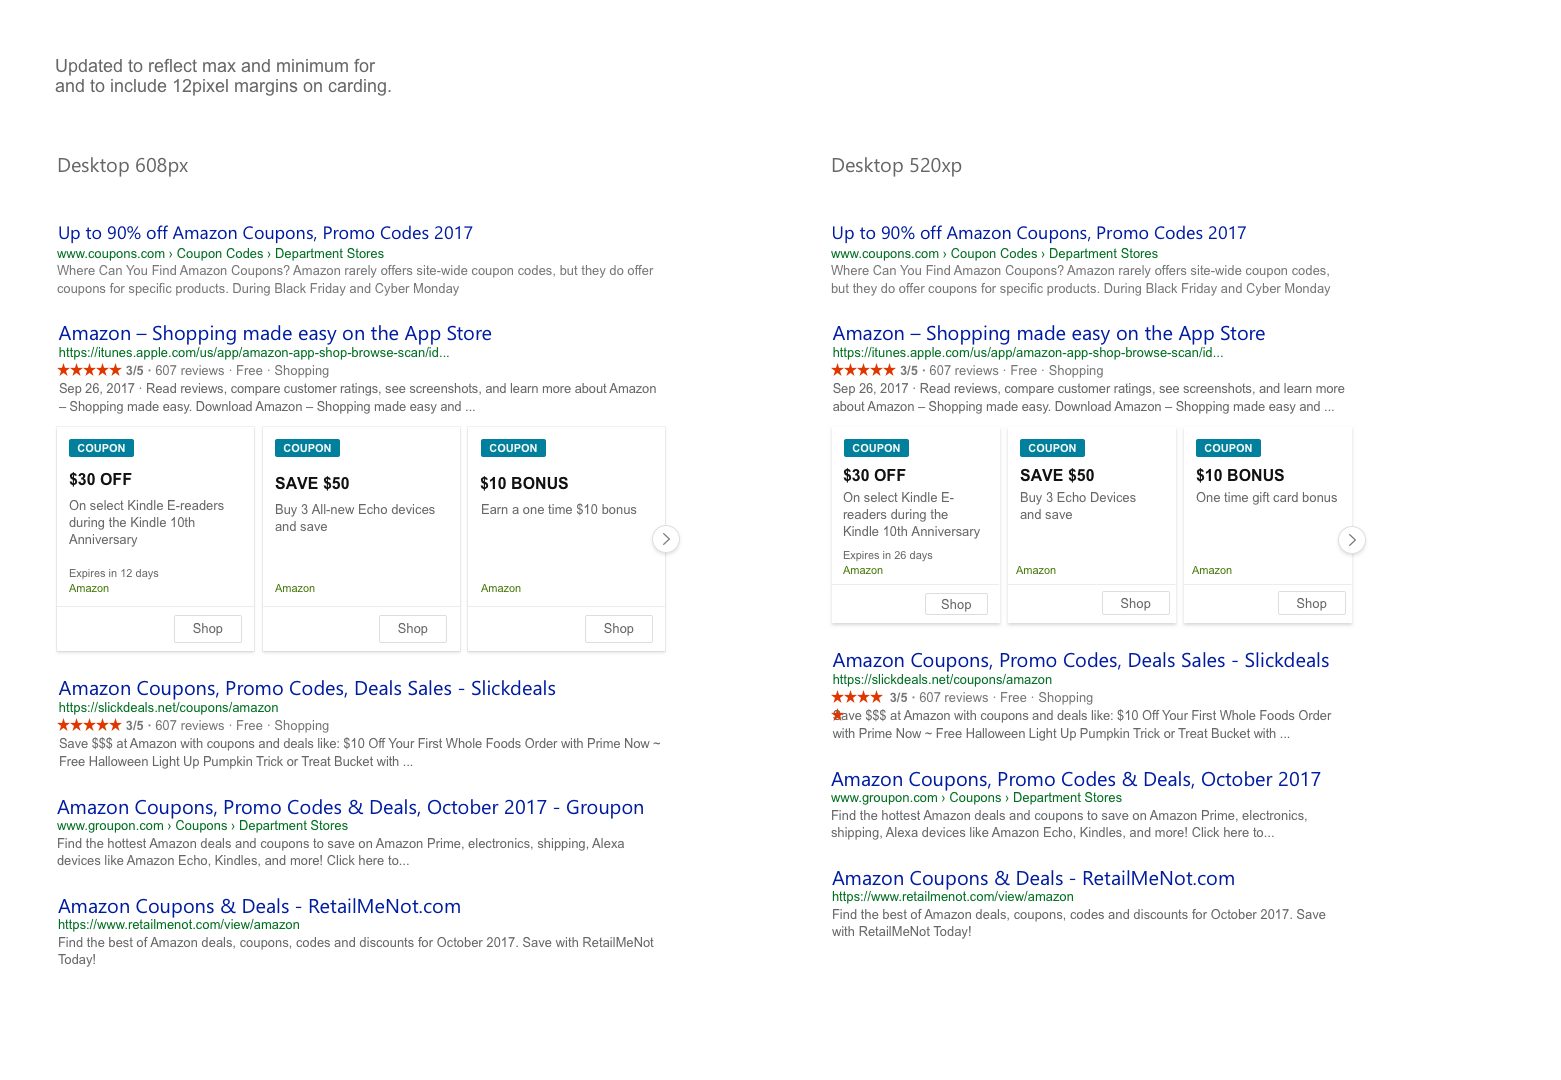
Task: Click COUPON badge on $10 BONUS card, 520xp layout
Action: pyautogui.click(x=1228, y=448)
